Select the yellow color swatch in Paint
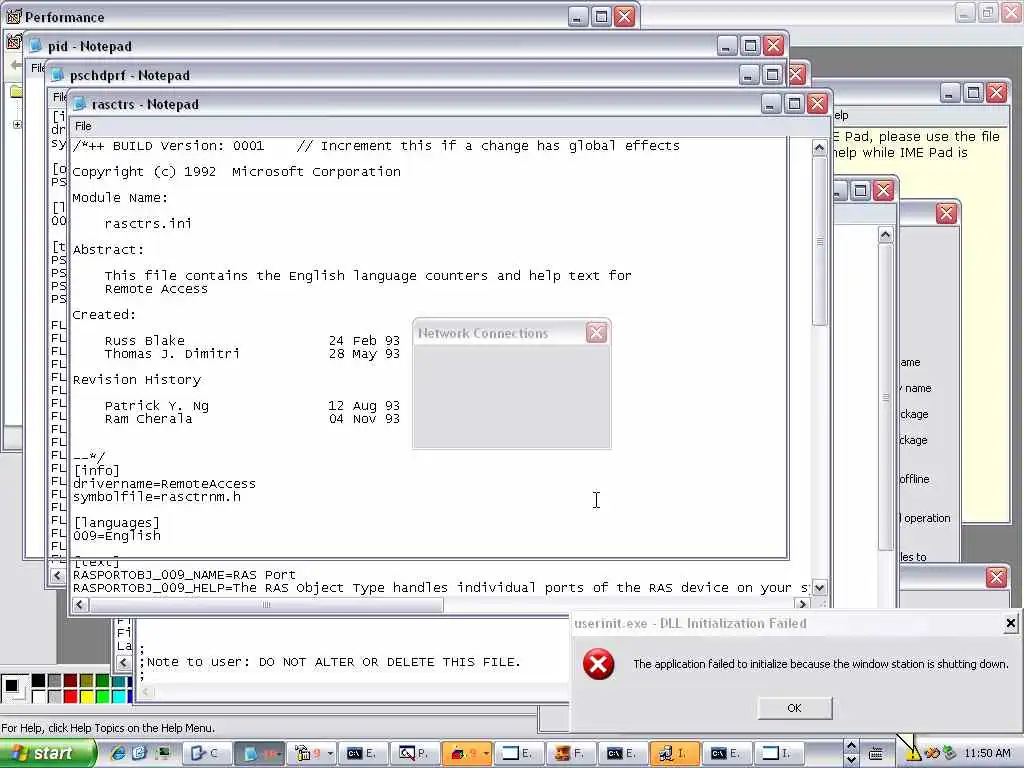1024x768 pixels. (x=86, y=697)
